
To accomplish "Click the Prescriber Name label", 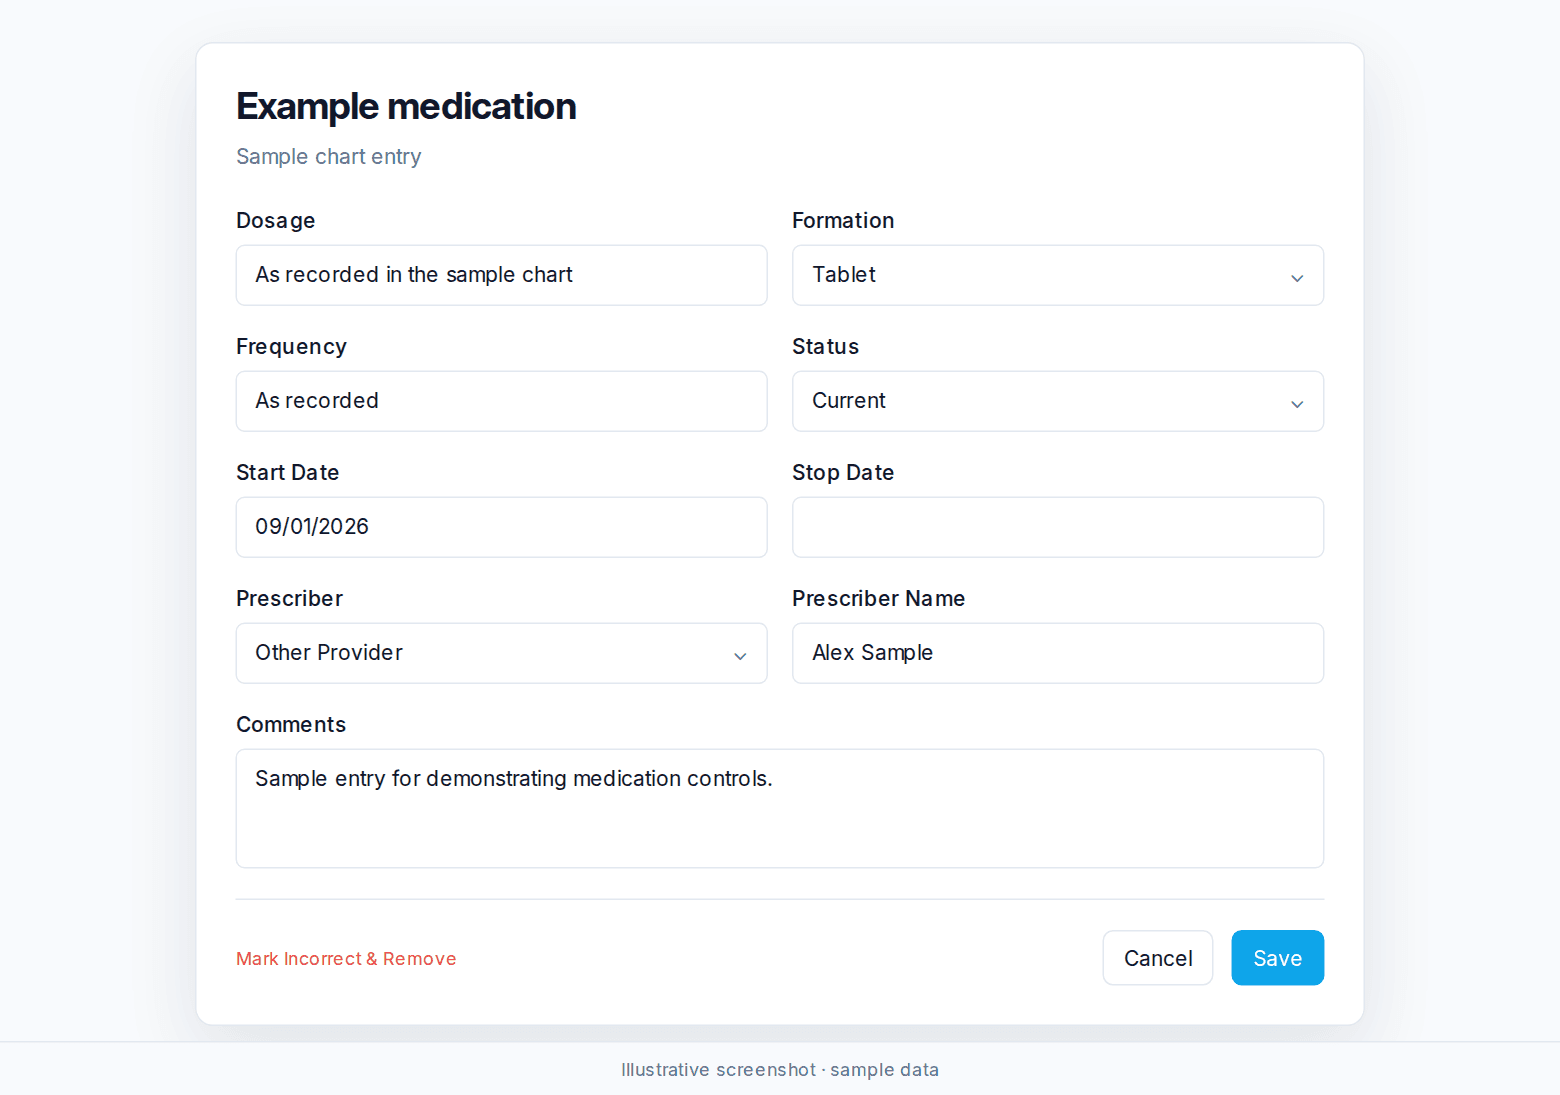I will 879,599.
